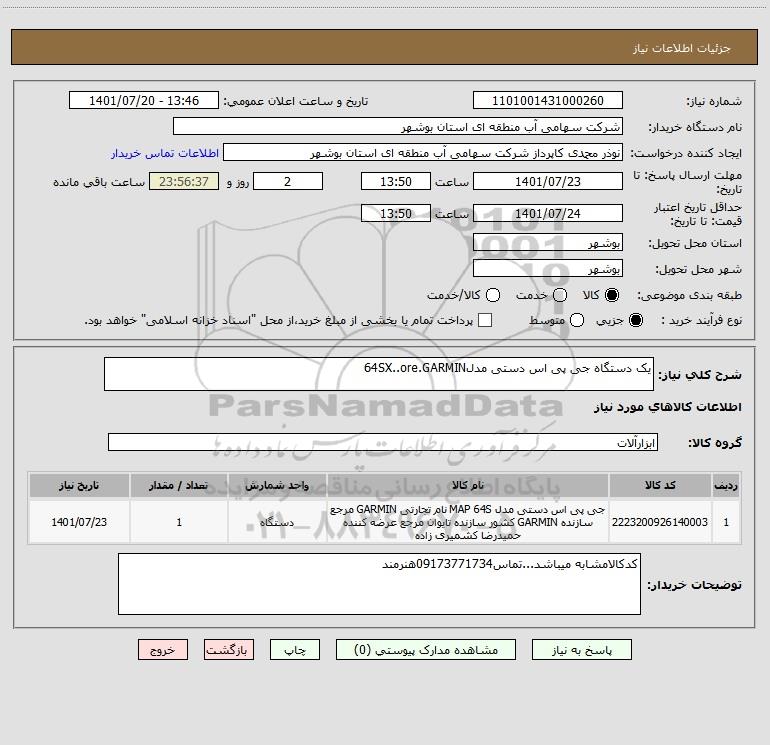Click the جزئیات اطلاعات نیاز header title

682,48
